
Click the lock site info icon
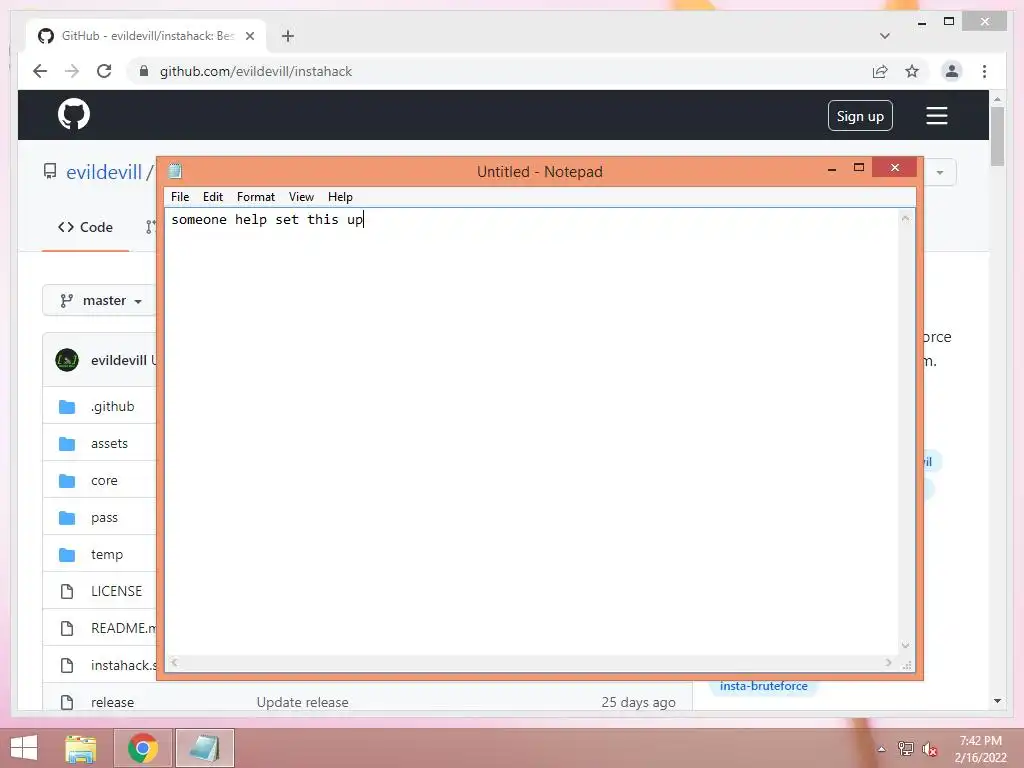pyautogui.click(x=144, y=71)
